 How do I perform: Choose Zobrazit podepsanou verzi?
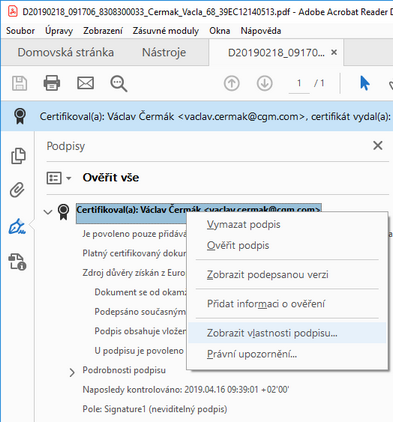(287, 274)
